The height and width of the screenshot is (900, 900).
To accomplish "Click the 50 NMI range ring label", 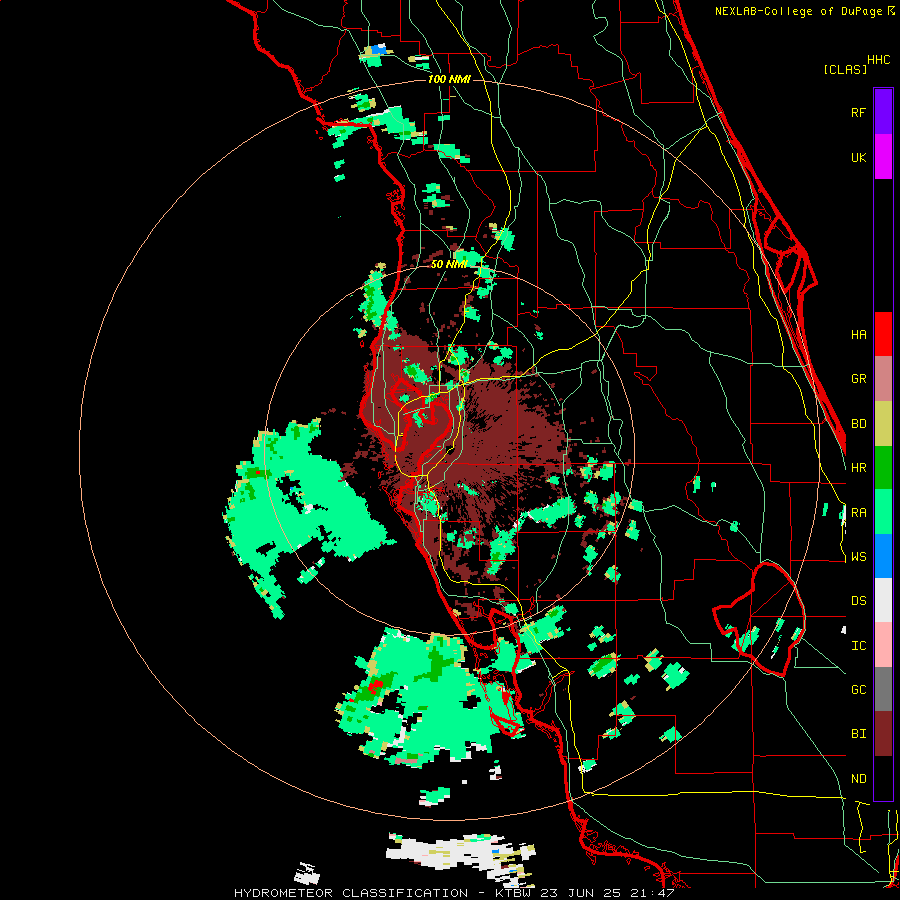I will 449,264.
